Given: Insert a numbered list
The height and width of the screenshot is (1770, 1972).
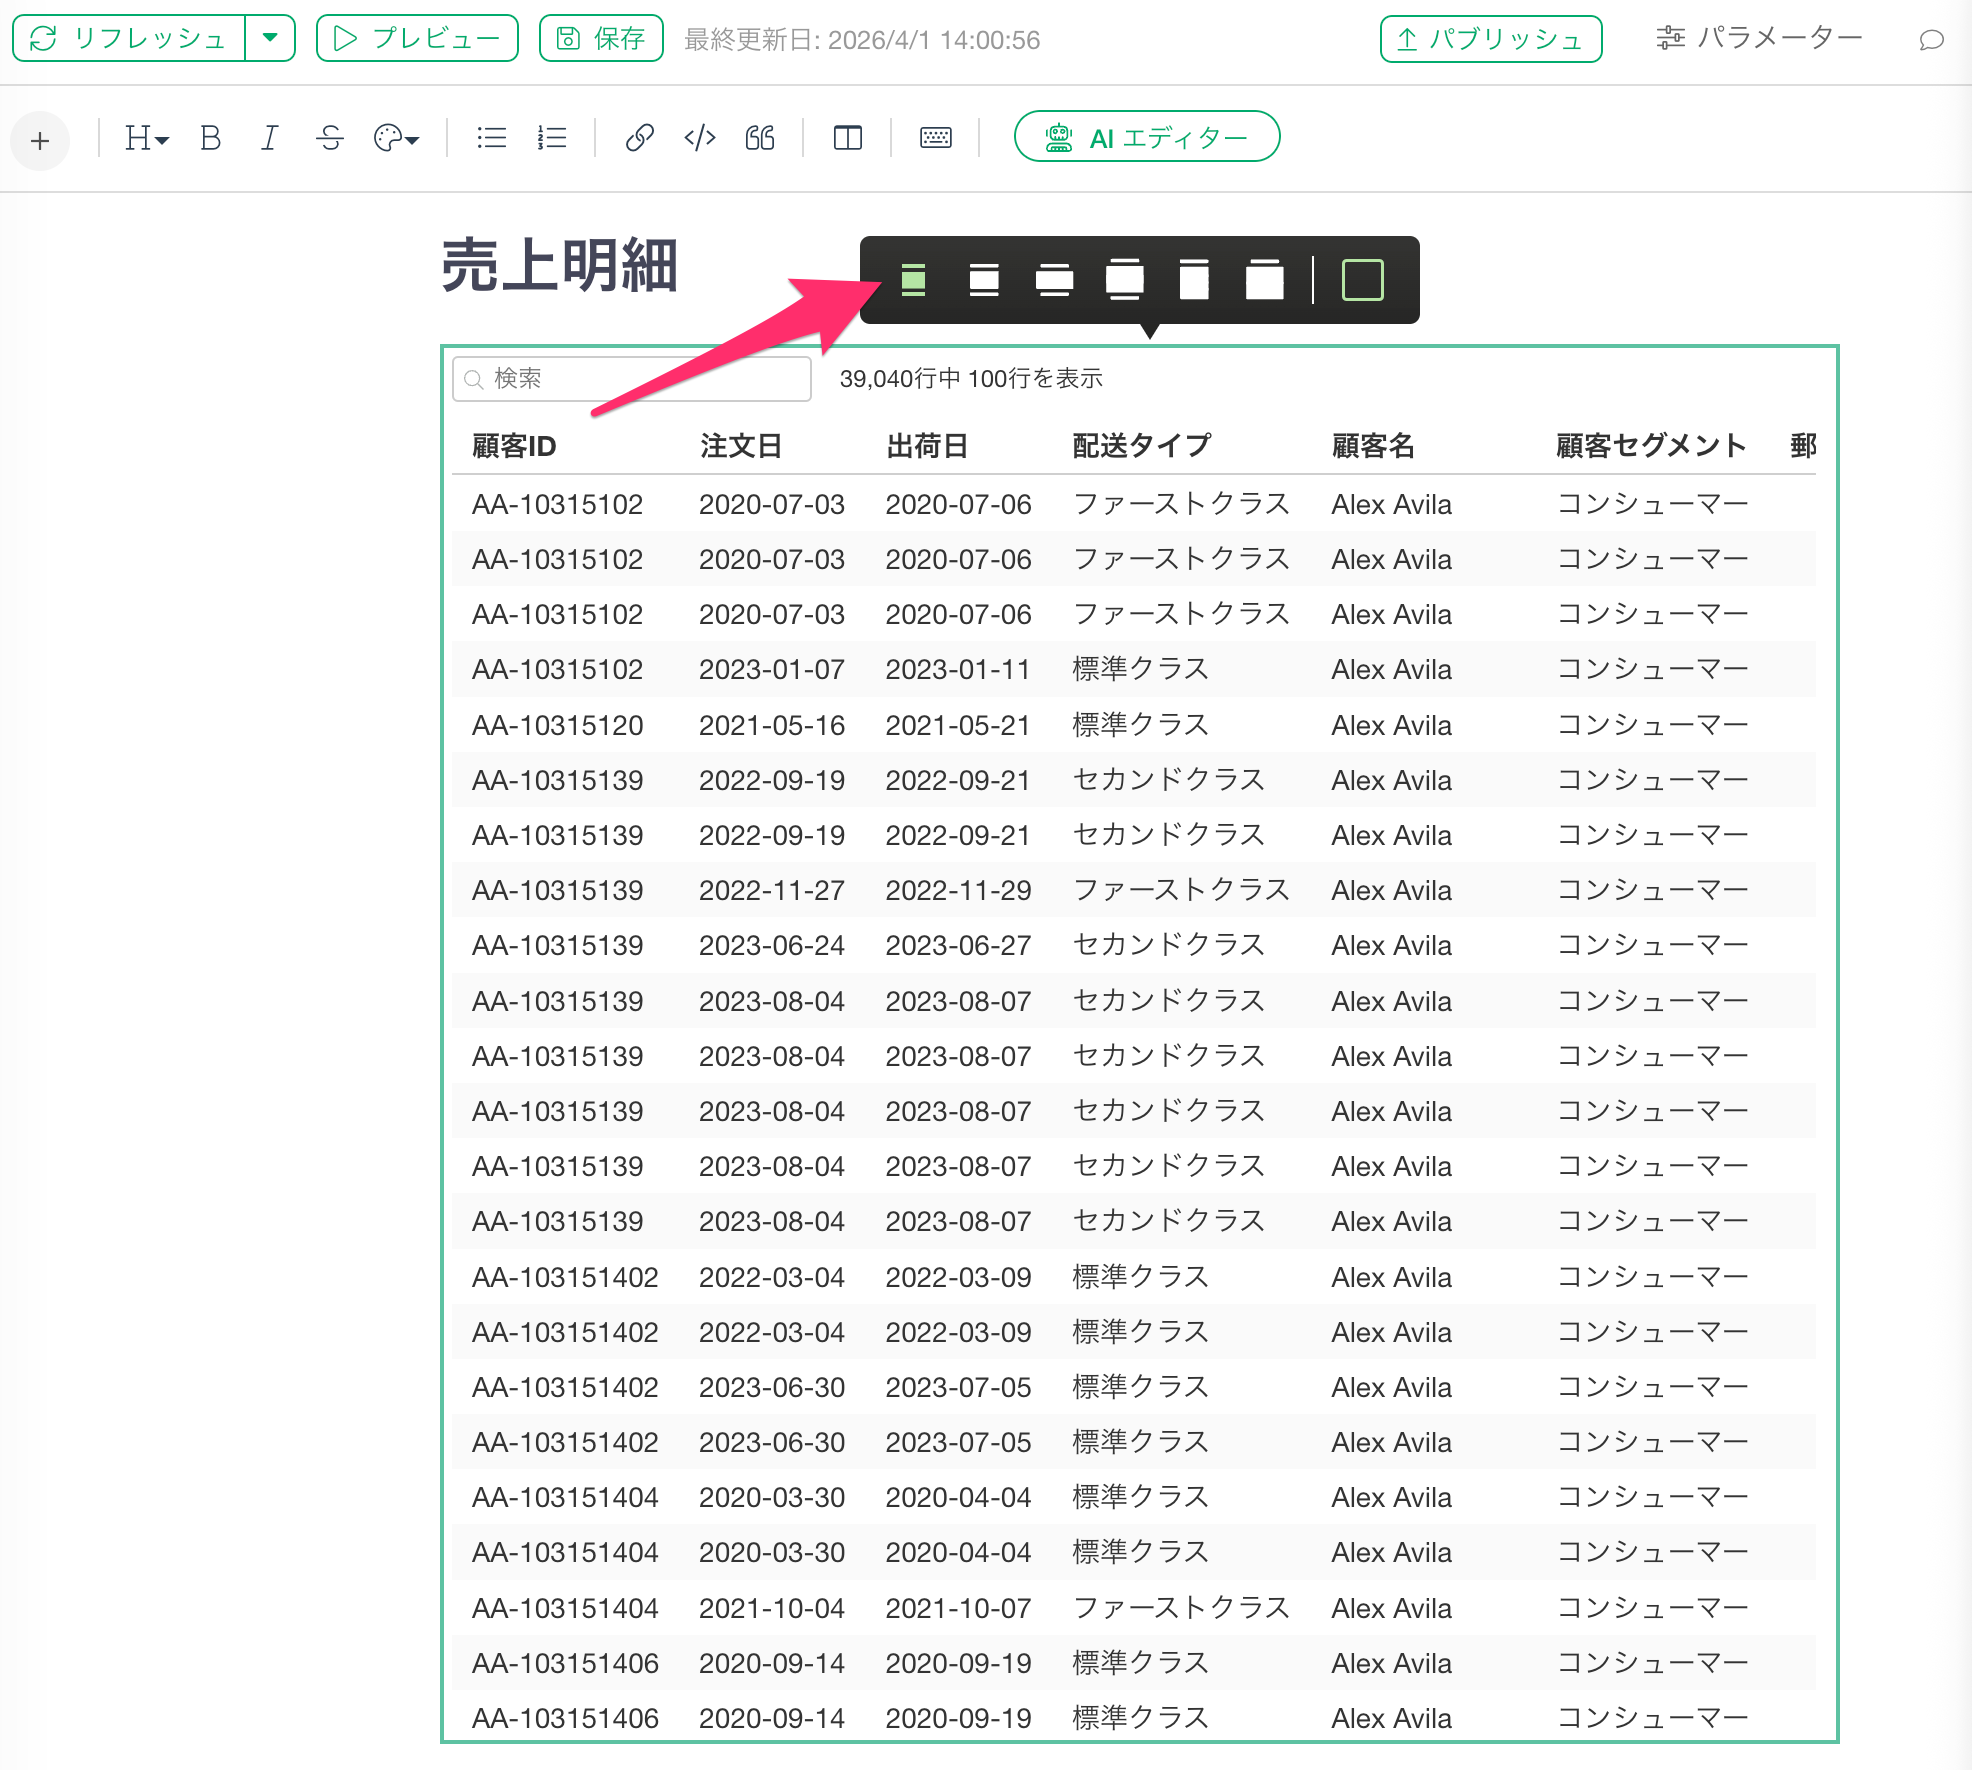Looking at the screenshot, I should 551,138.
